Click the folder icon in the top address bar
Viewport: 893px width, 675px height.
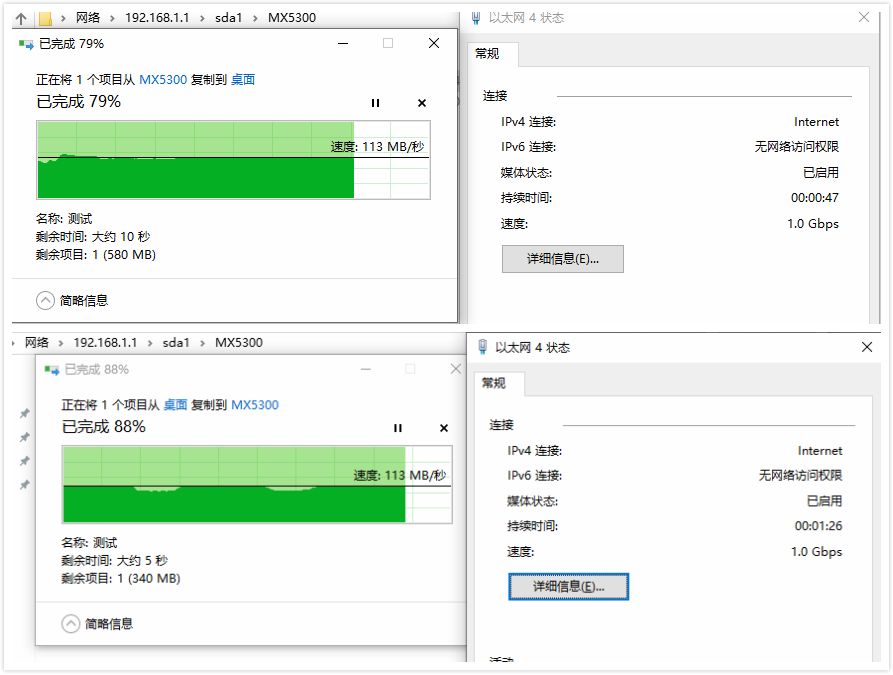coord(45,19)
